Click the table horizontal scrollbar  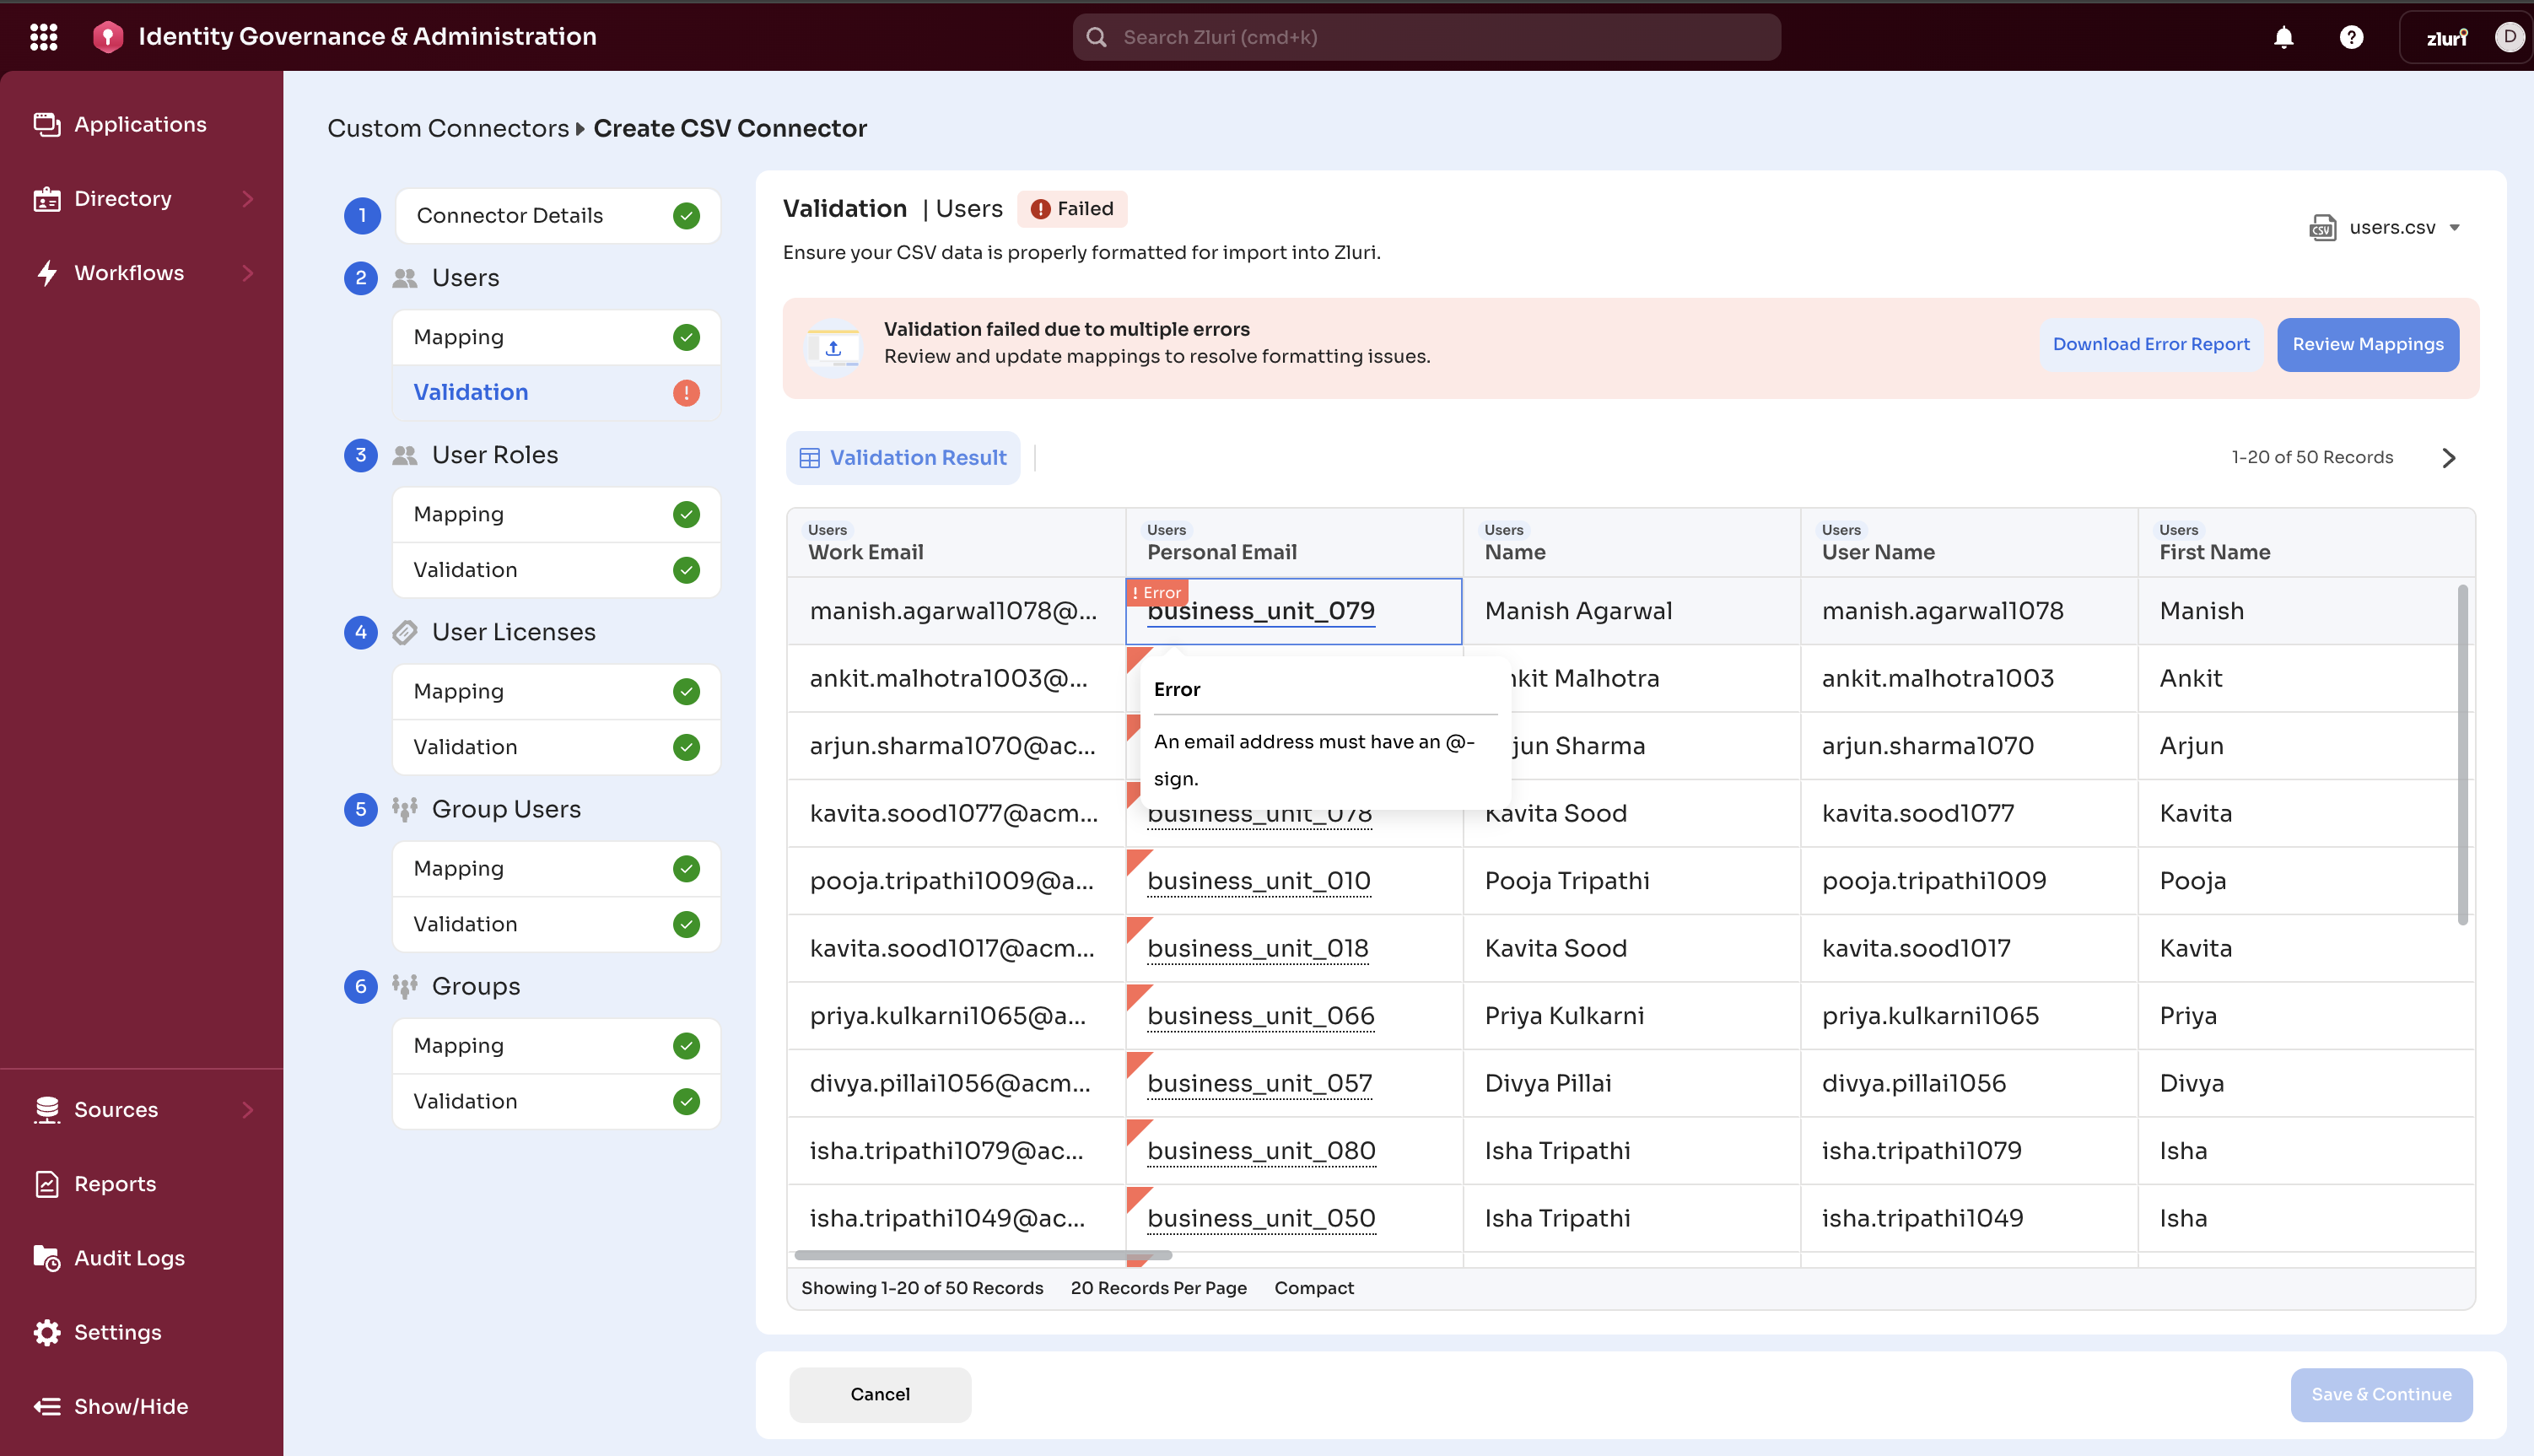pos(981,1255)
